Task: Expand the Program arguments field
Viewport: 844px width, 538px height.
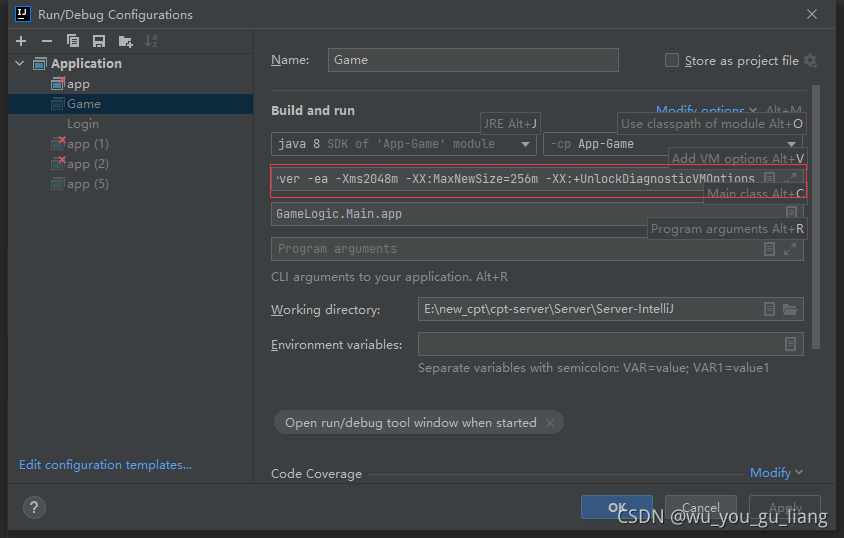Action: [x=790, y=249]
